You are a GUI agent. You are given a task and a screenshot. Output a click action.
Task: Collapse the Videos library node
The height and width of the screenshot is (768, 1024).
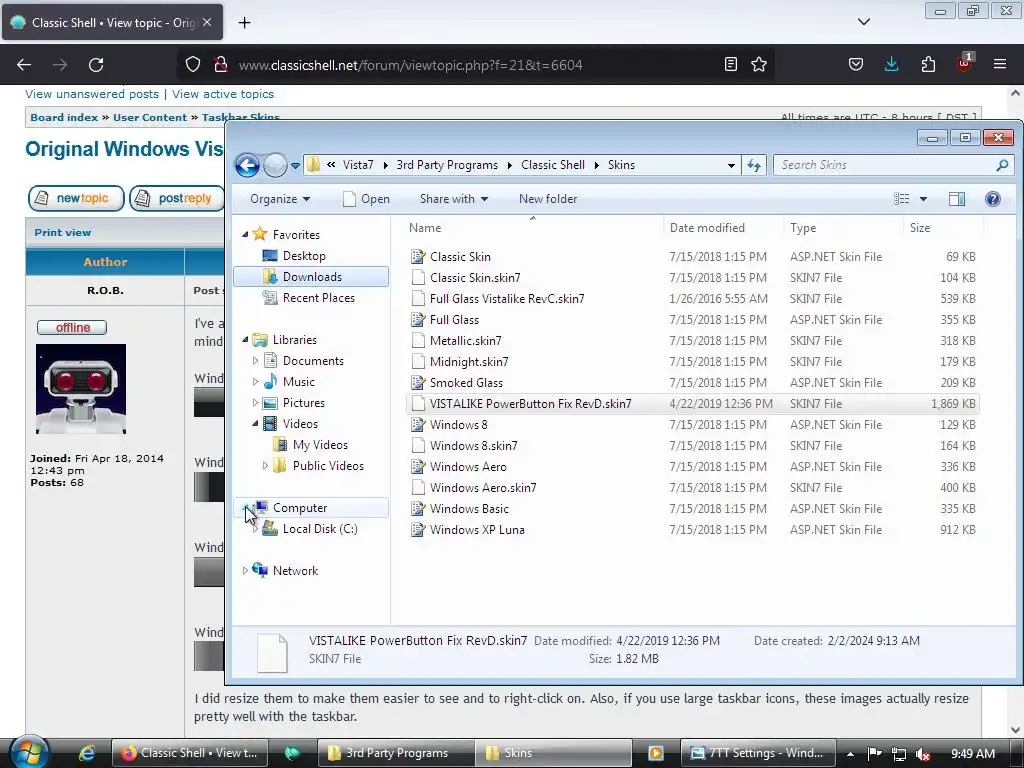pos(255,424)
